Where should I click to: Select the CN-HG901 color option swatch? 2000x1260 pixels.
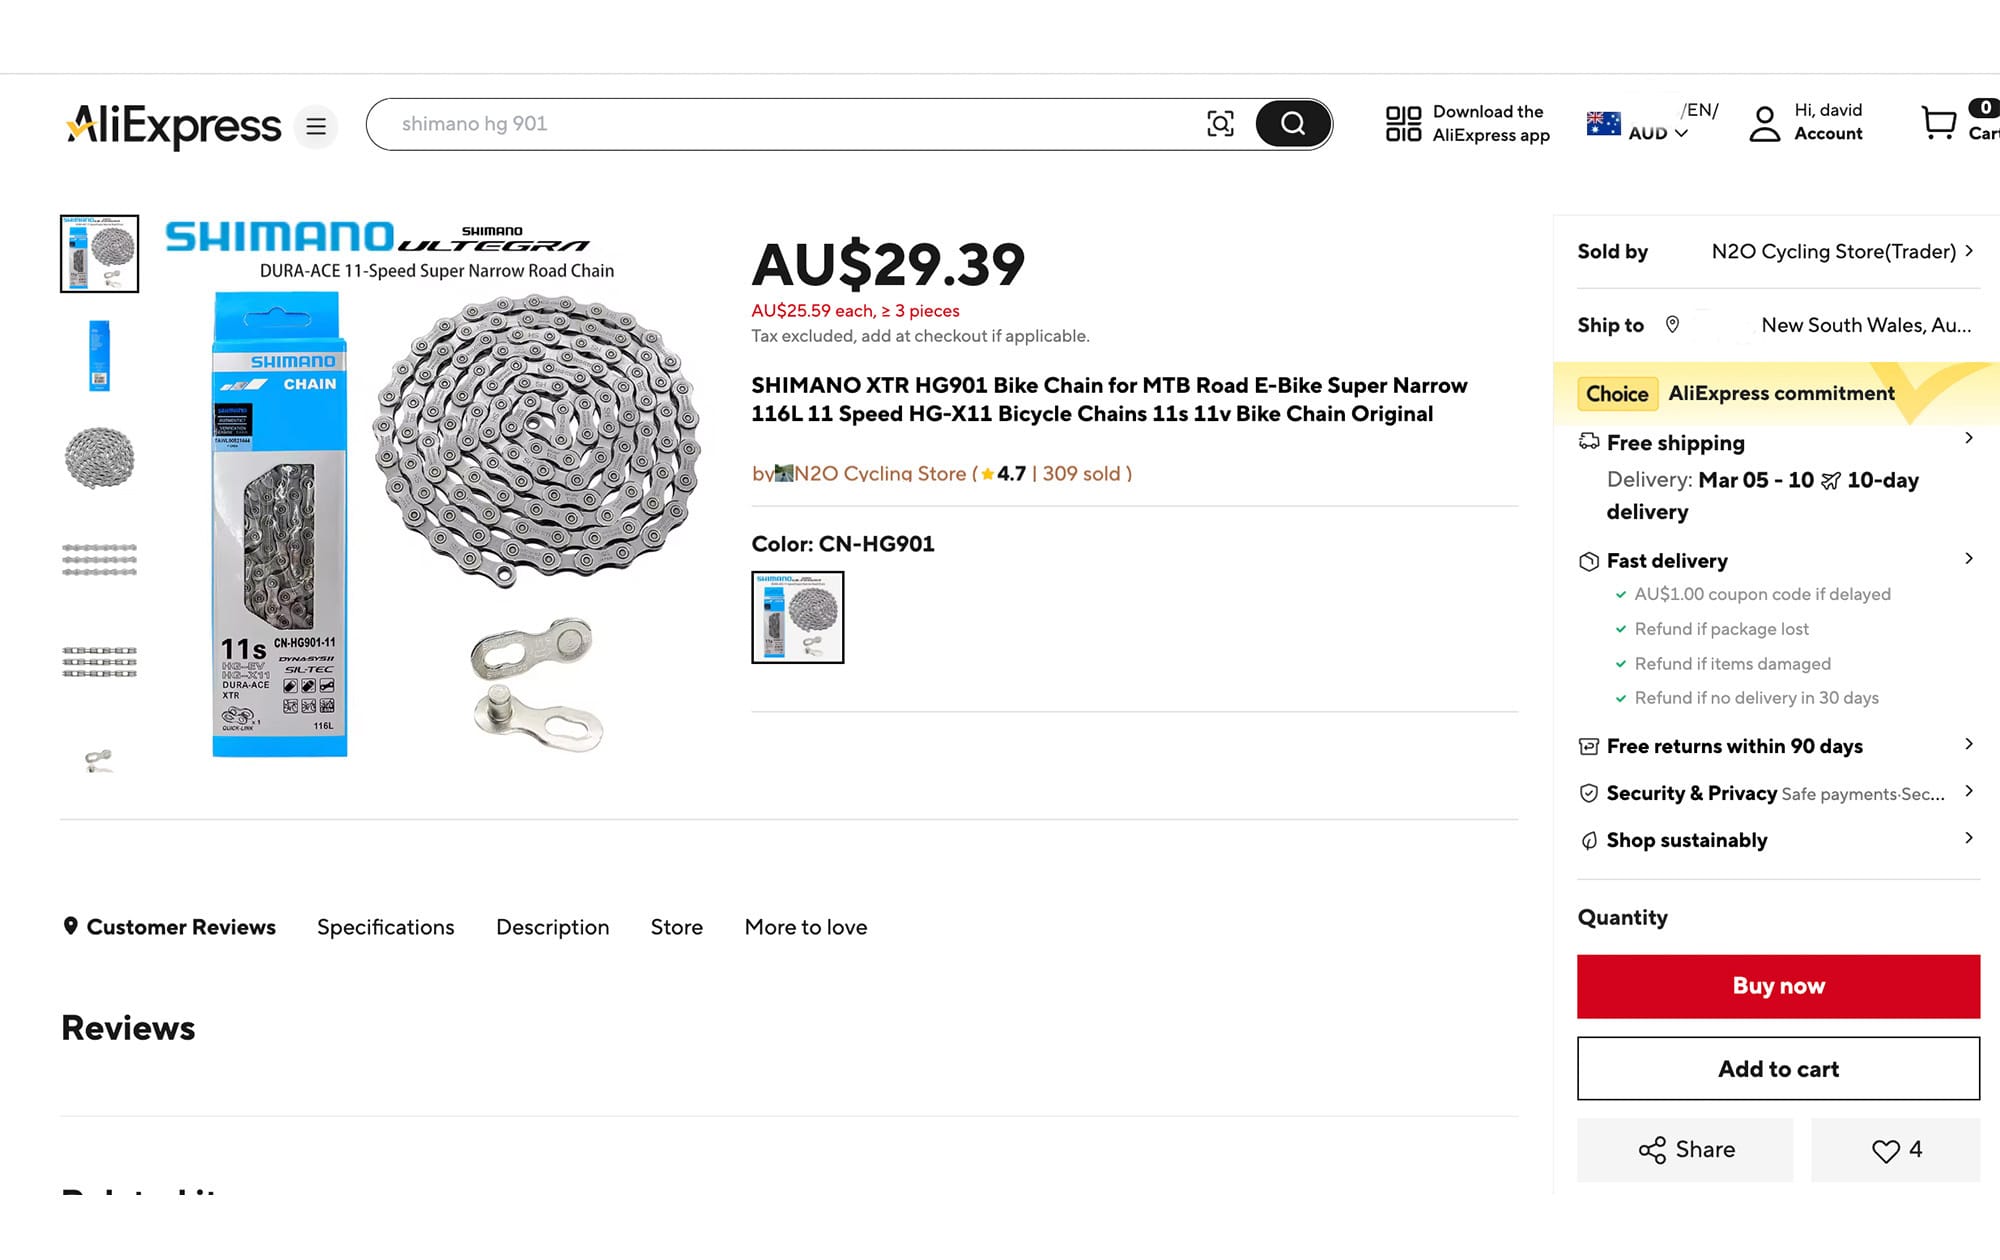tap(797, 617)
